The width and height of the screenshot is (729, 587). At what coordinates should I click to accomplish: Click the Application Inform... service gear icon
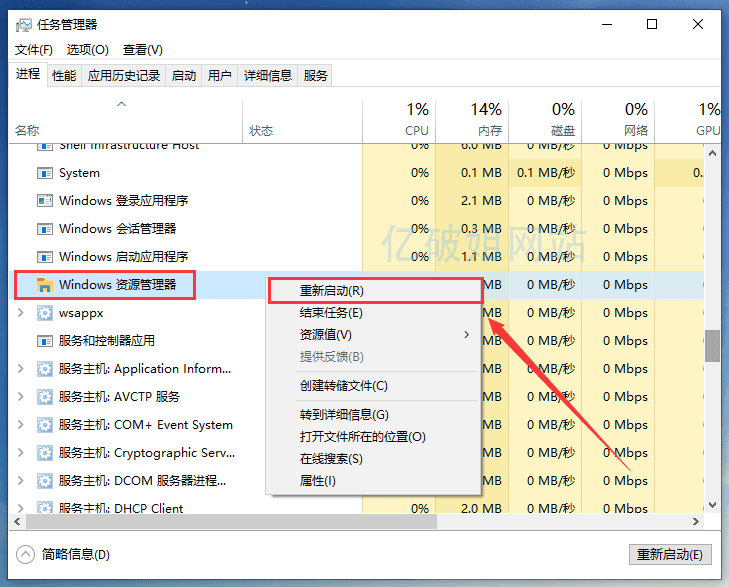(x=45, y=369)
